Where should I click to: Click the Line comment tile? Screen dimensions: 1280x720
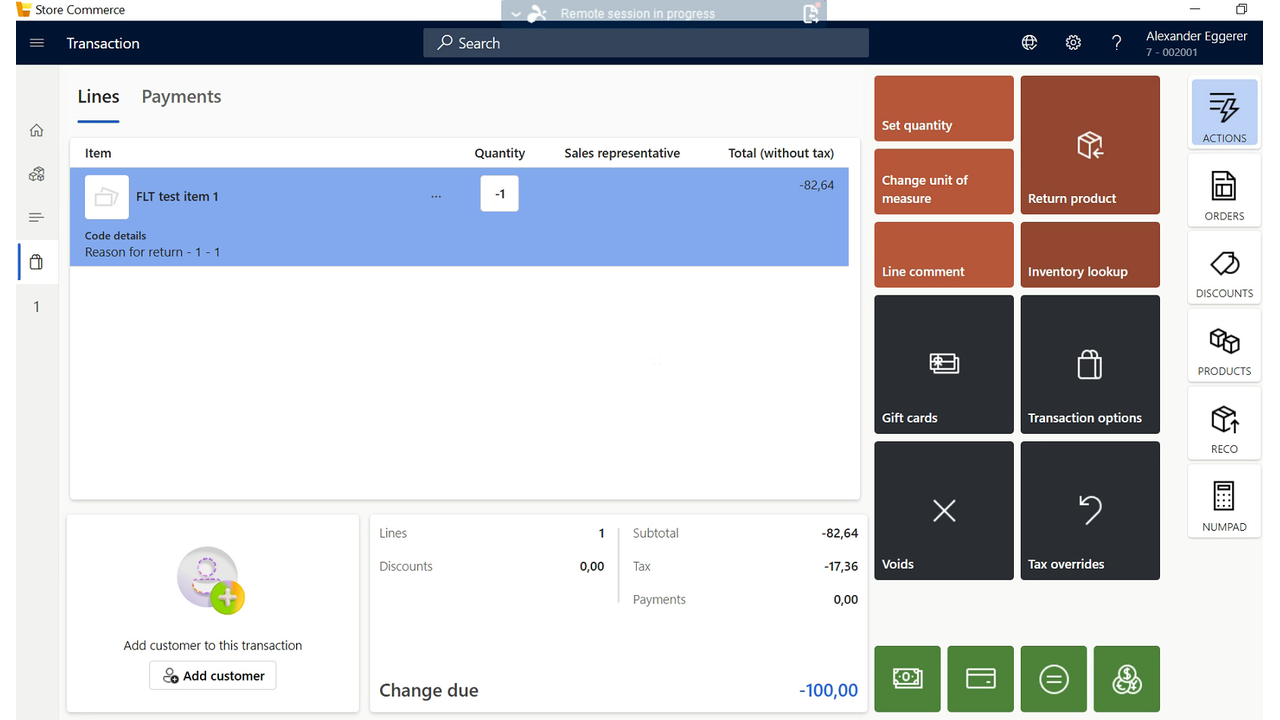[944, 254]
